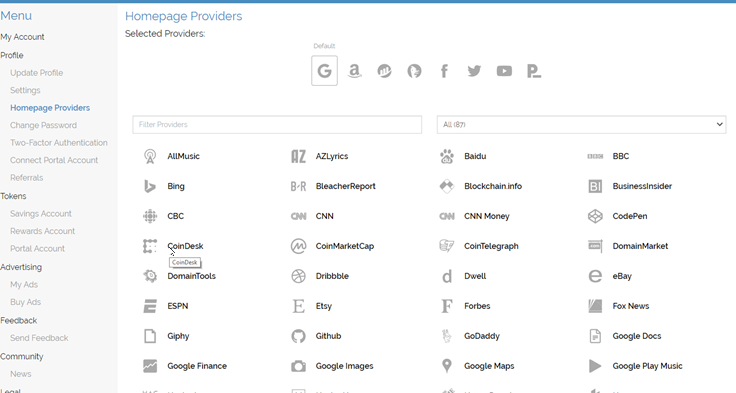Click the AllMusic provider icon
The image size is (736, 393).
click(x=150, y=156)
